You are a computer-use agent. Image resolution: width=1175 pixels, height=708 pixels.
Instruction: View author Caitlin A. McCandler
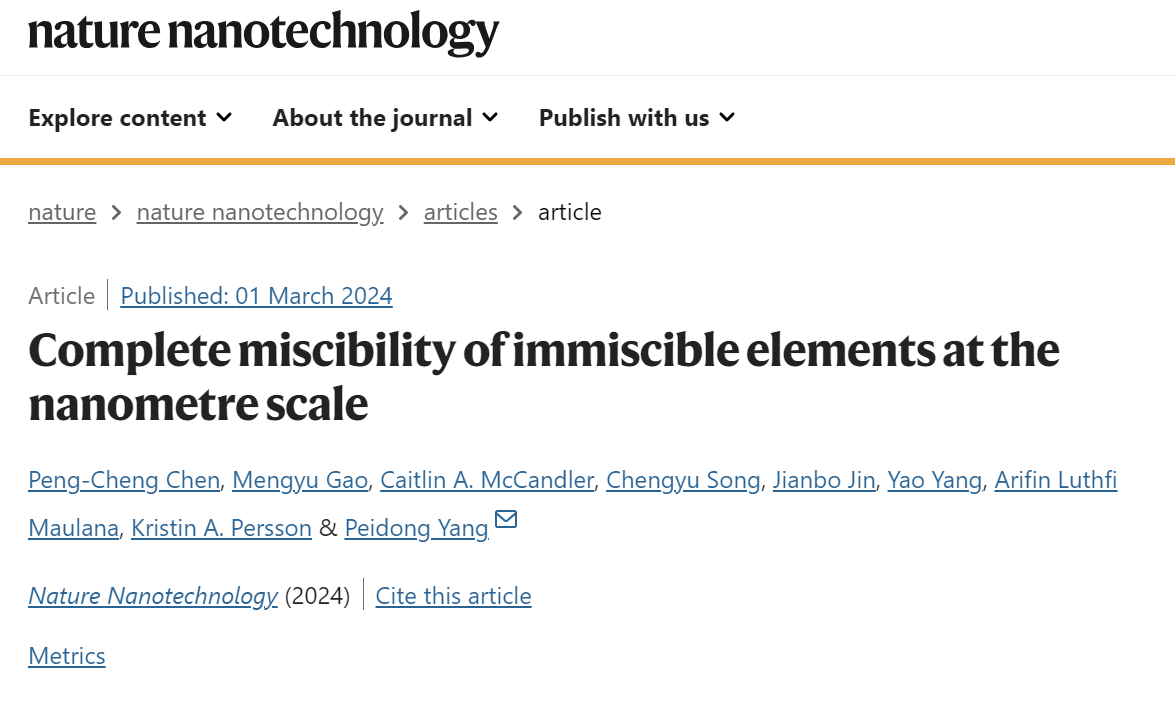487,479
